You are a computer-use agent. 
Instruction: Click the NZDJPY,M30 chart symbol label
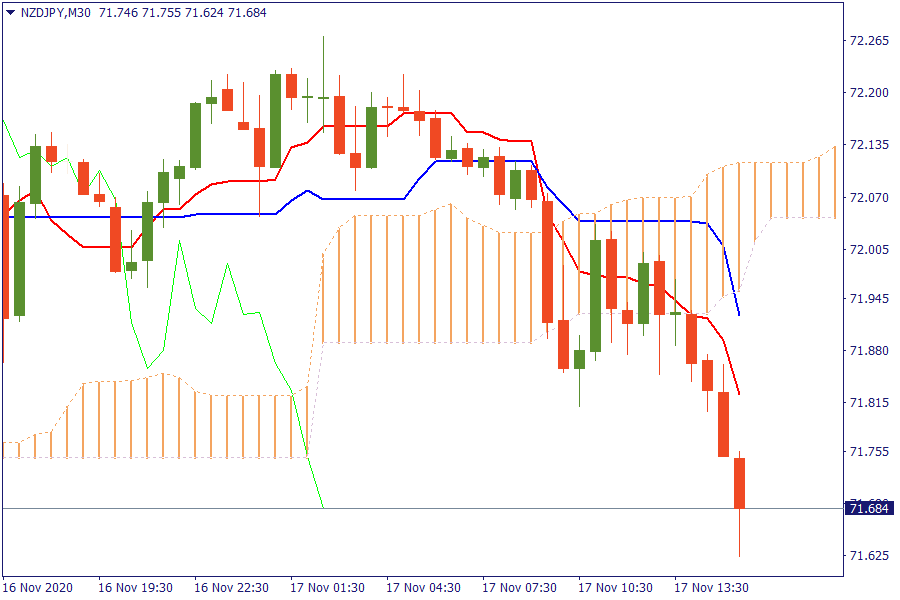point(56,12)
